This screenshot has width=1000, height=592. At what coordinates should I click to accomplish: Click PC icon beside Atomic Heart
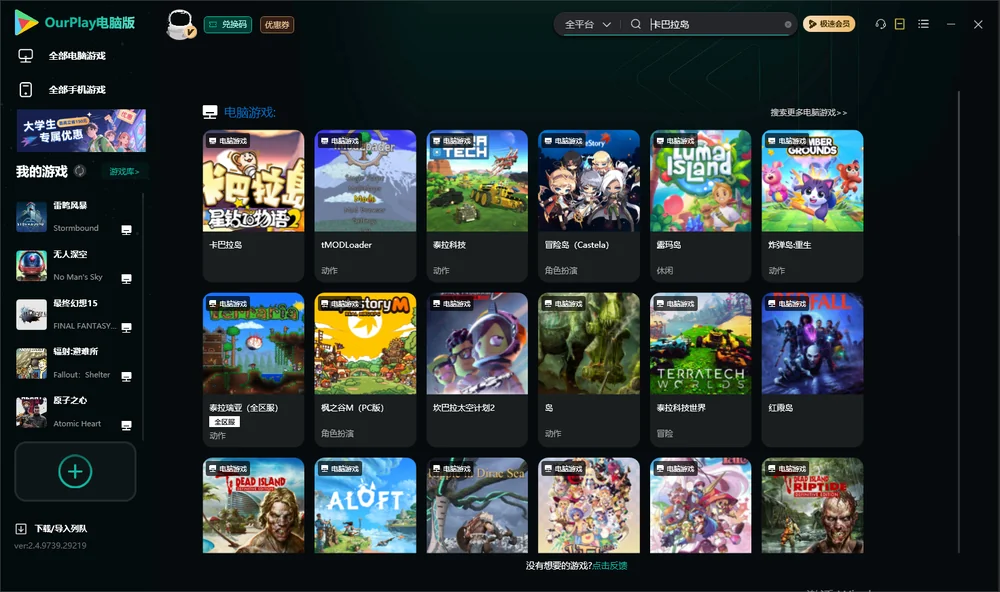coord(126,426)
